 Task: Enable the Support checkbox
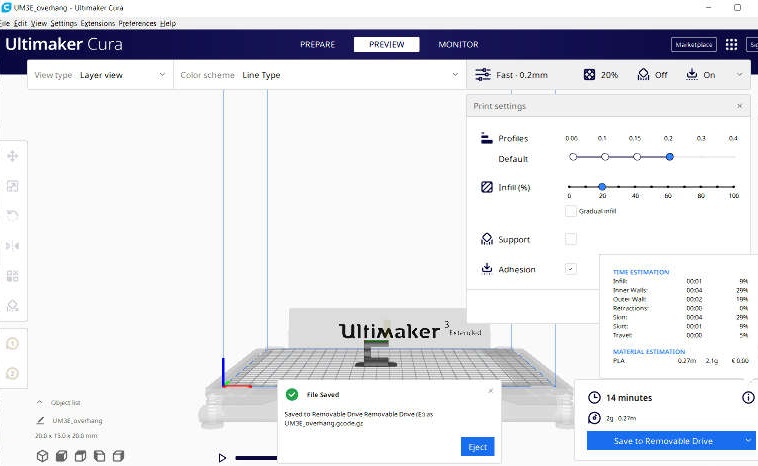[570, 239]
